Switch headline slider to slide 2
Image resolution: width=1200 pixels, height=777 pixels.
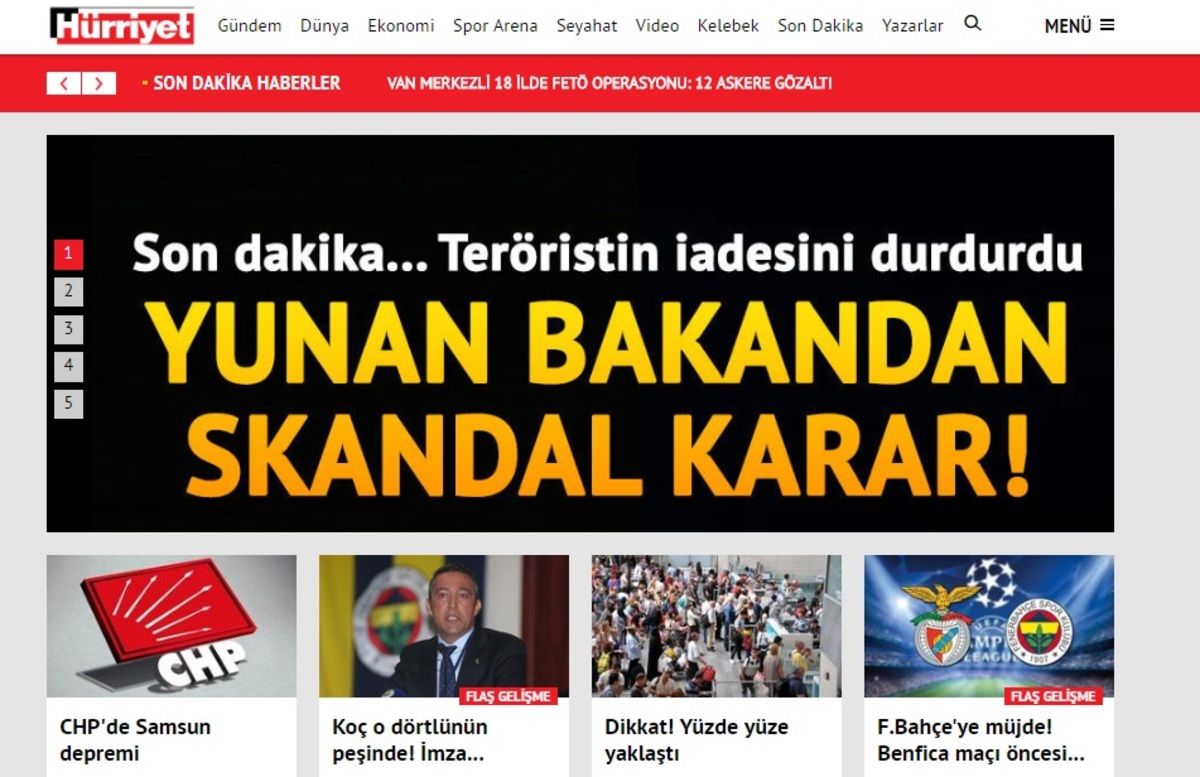tap(68, 291)
